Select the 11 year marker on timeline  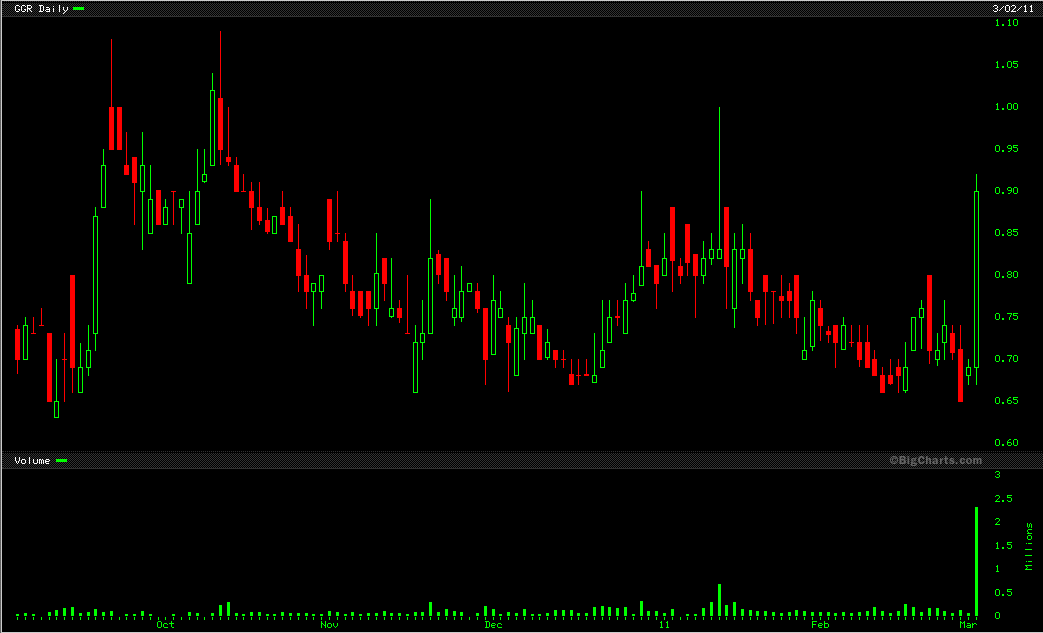point(665,624)
